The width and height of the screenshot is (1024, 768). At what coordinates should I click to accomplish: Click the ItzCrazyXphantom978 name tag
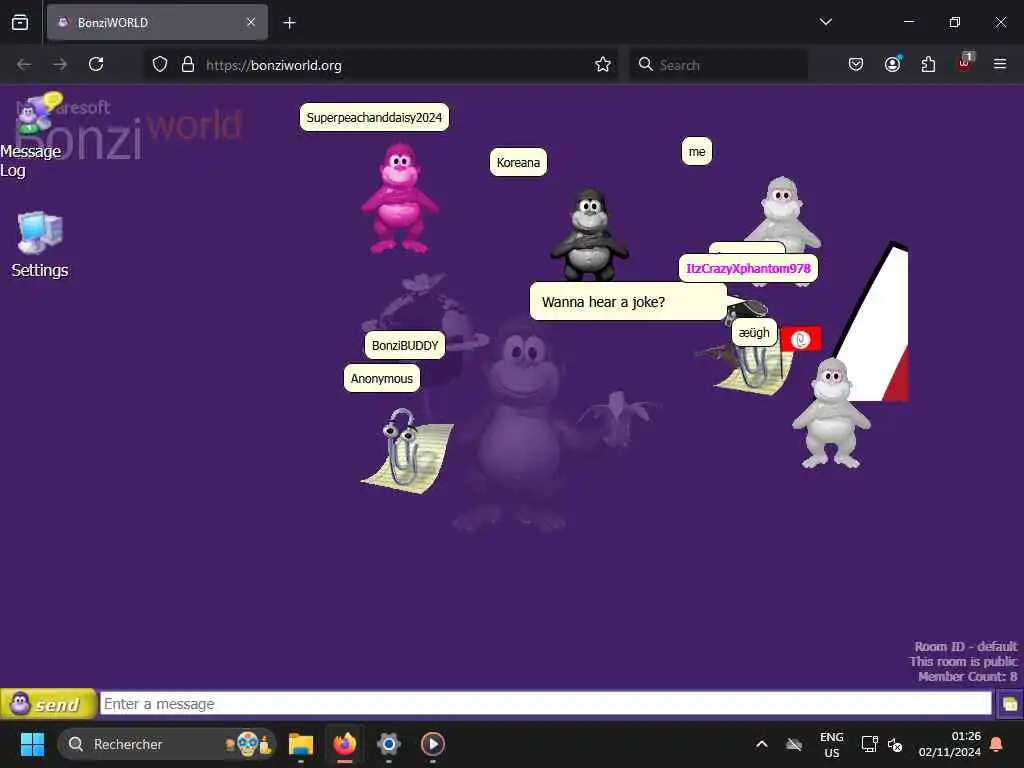point(748,268)
